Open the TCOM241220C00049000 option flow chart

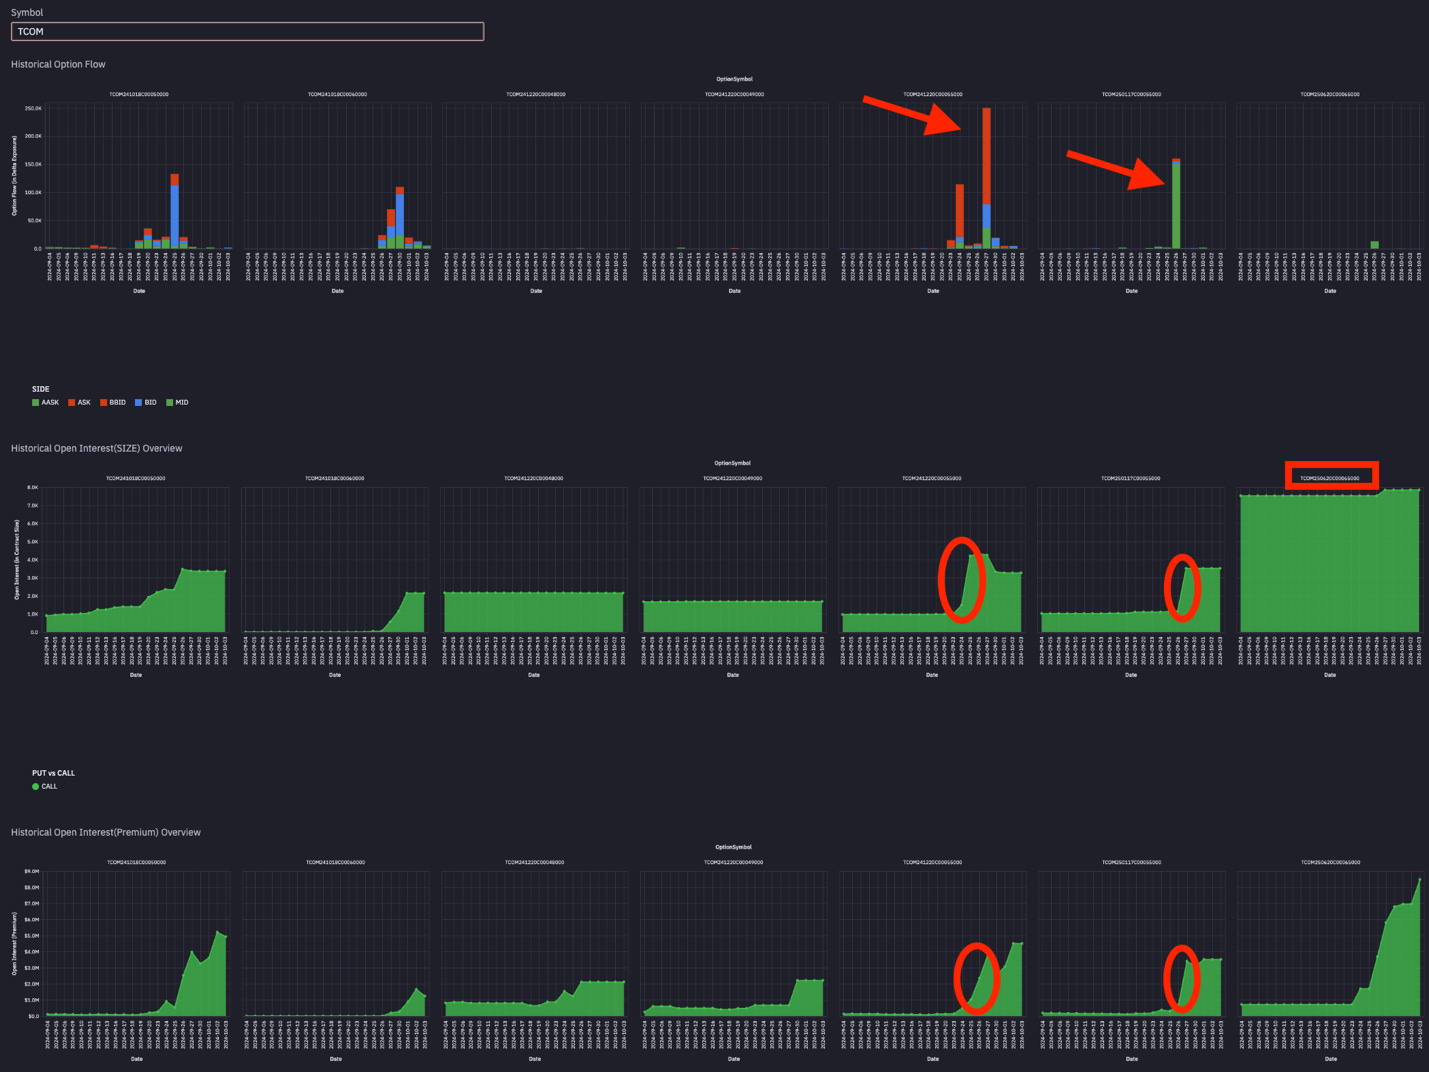(735, 176)
